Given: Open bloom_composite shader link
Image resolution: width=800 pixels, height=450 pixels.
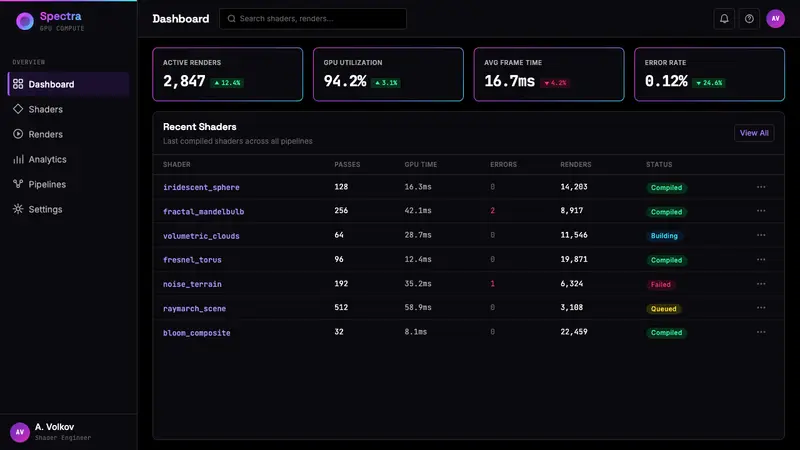Looking at the screenshot, I should [196, 333].
